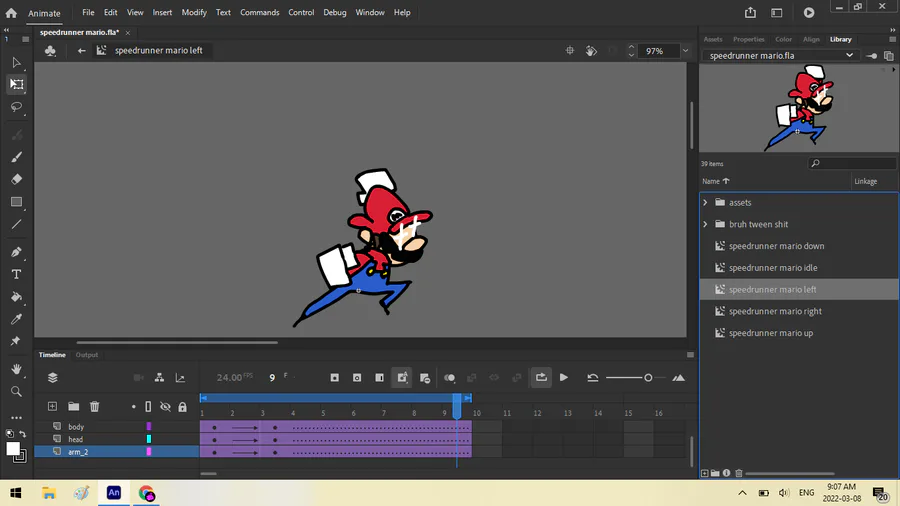The image size is (900, 506).
Task: Open the Library panel options menu
Action: tap(892, 39)
